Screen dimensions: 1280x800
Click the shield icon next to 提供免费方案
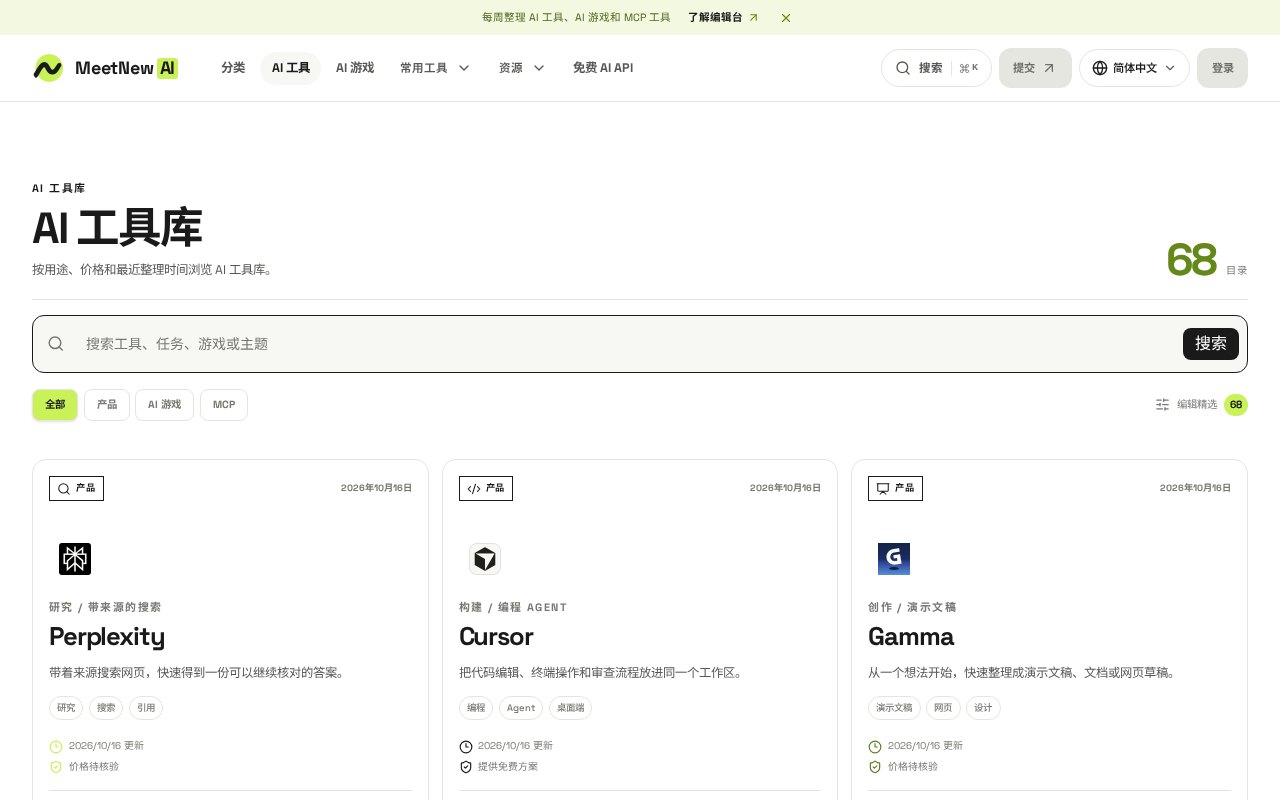[x=466, y=767]
